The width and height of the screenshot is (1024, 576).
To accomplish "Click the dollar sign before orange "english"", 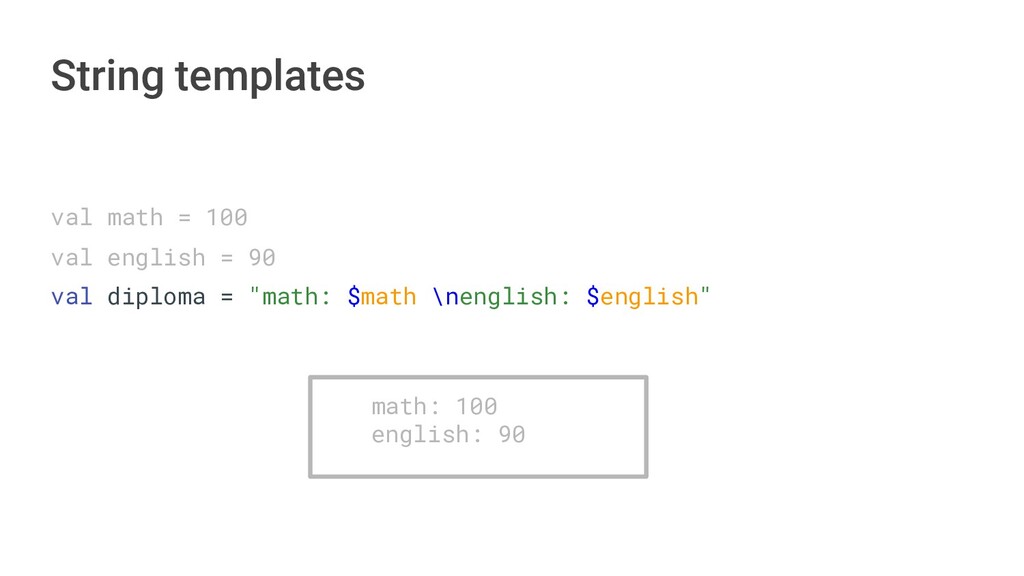I will (x=593, y=297).
